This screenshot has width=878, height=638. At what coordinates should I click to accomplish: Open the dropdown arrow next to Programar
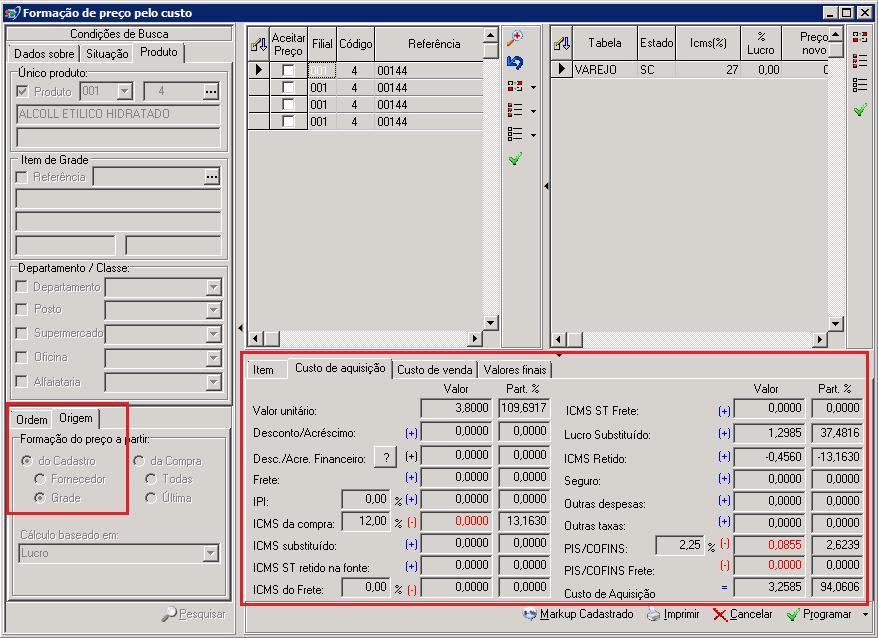866,615
